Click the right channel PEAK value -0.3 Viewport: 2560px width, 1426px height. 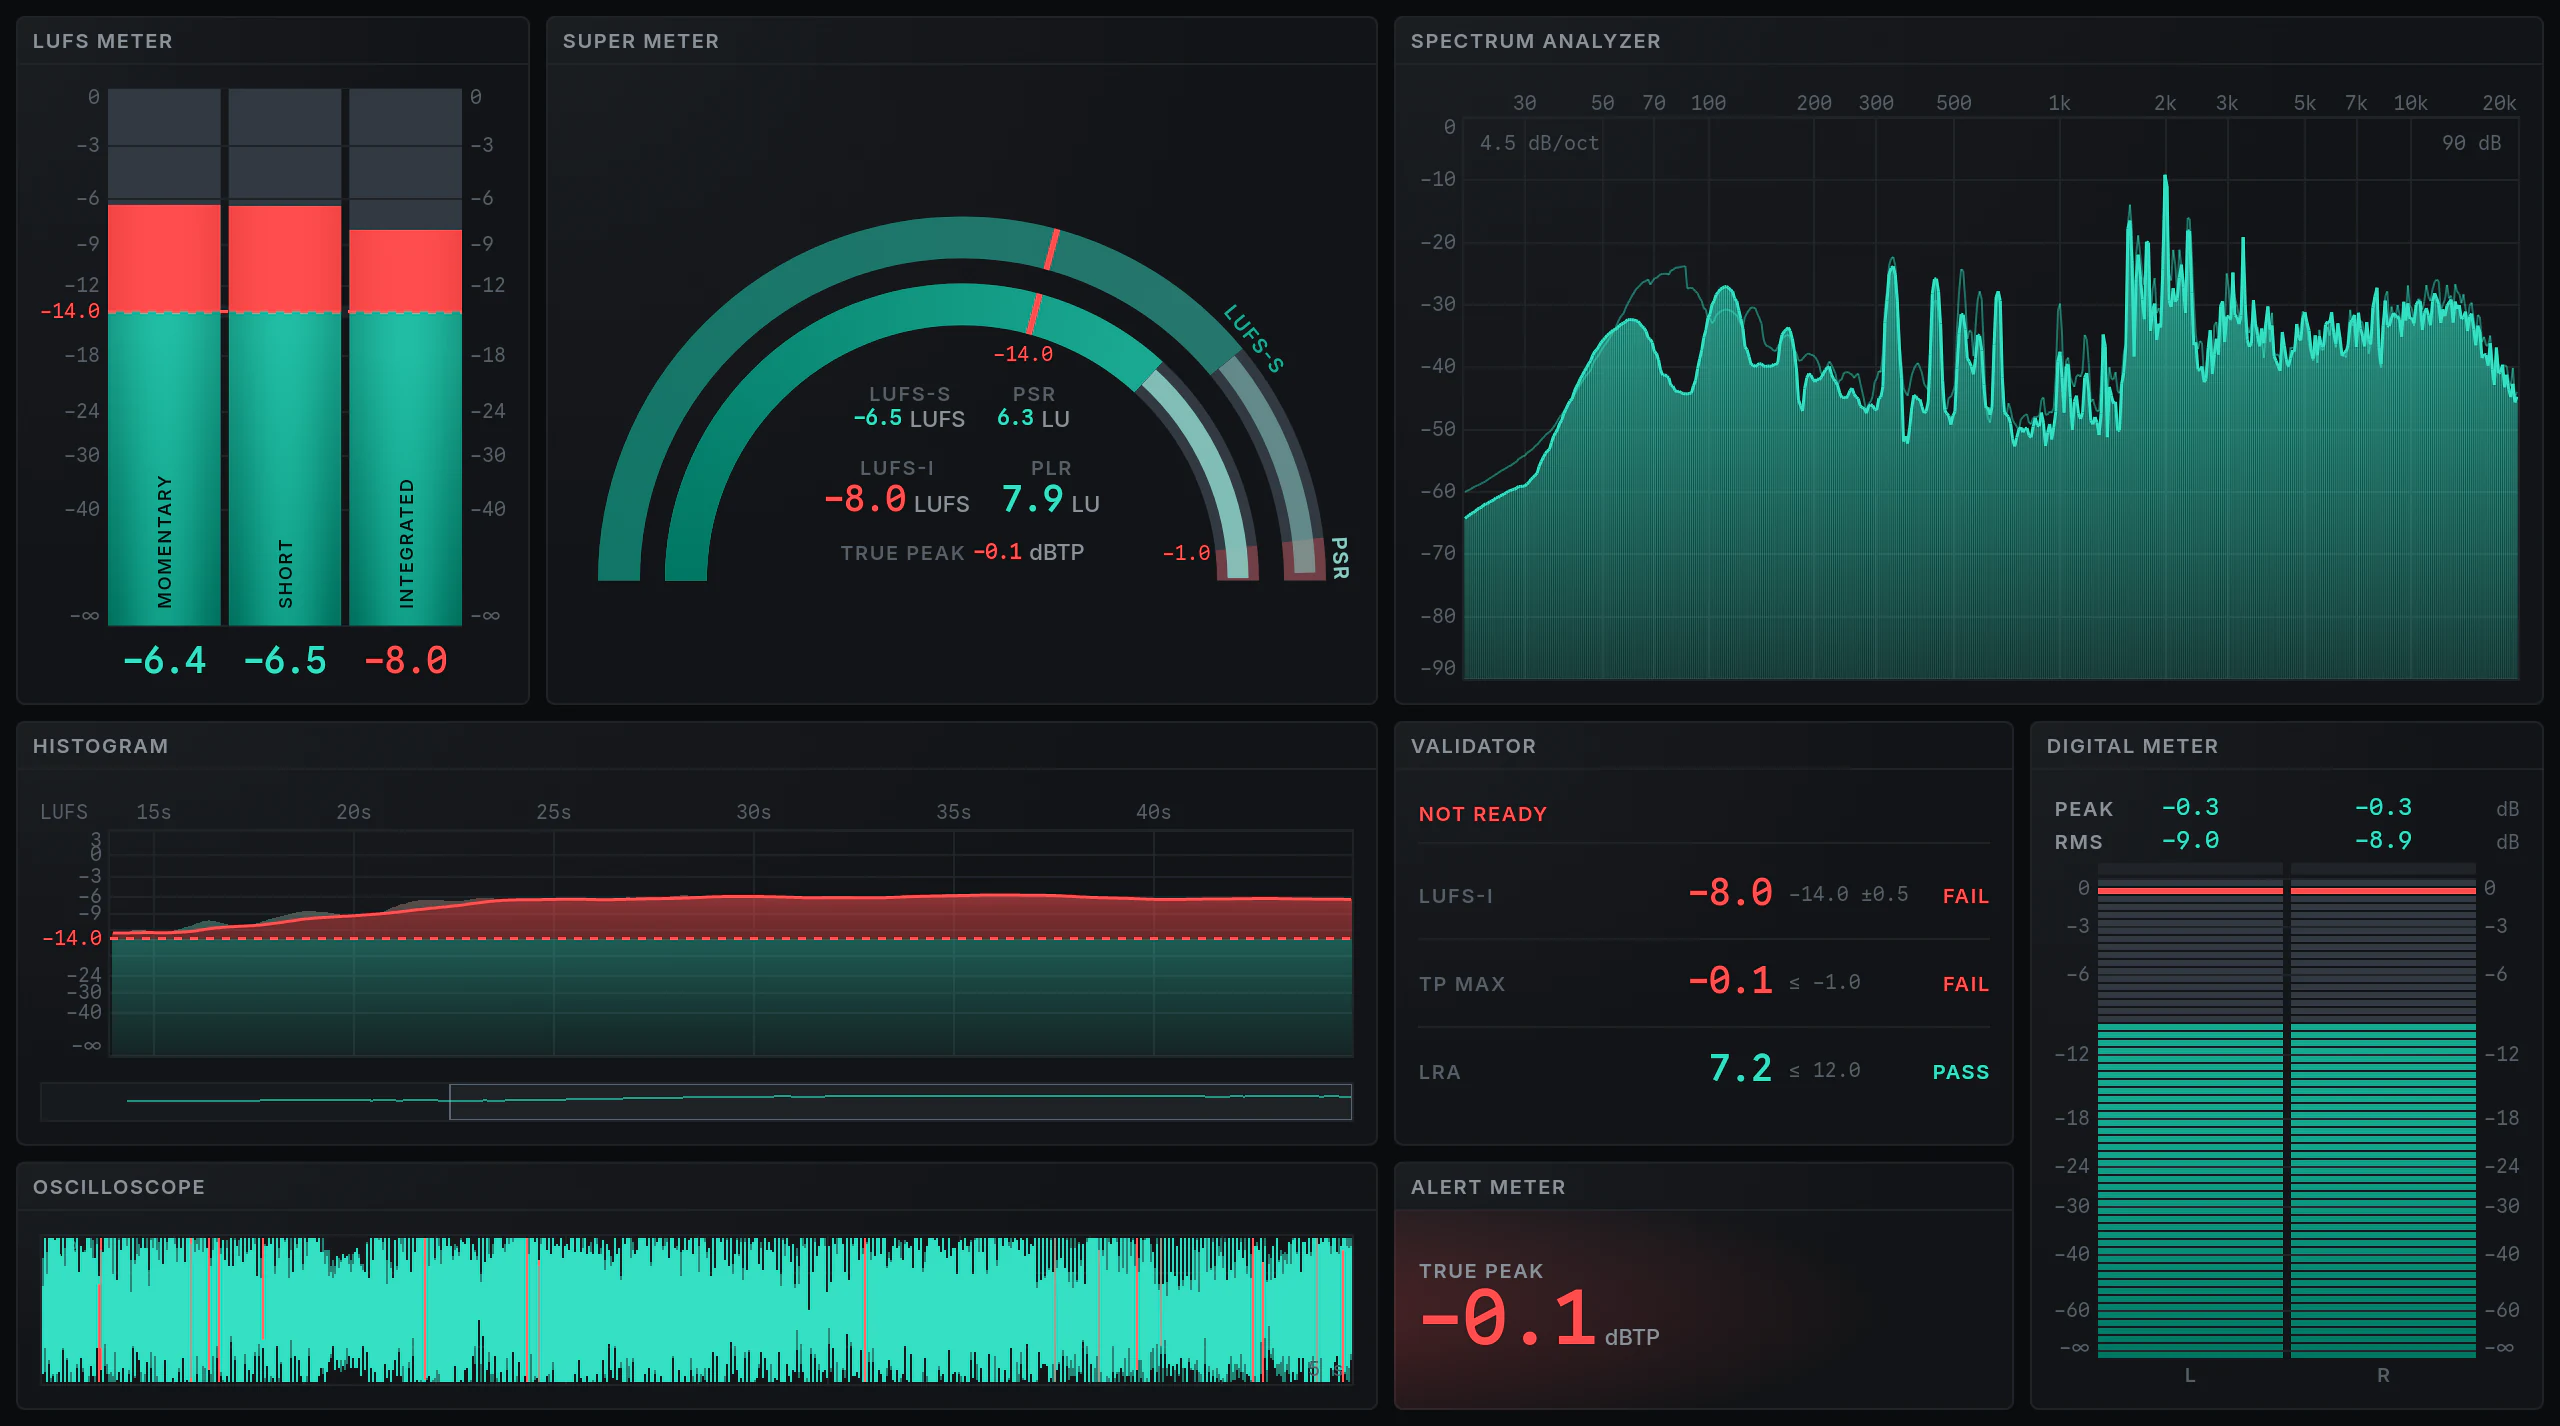[x=2383, y=807]
